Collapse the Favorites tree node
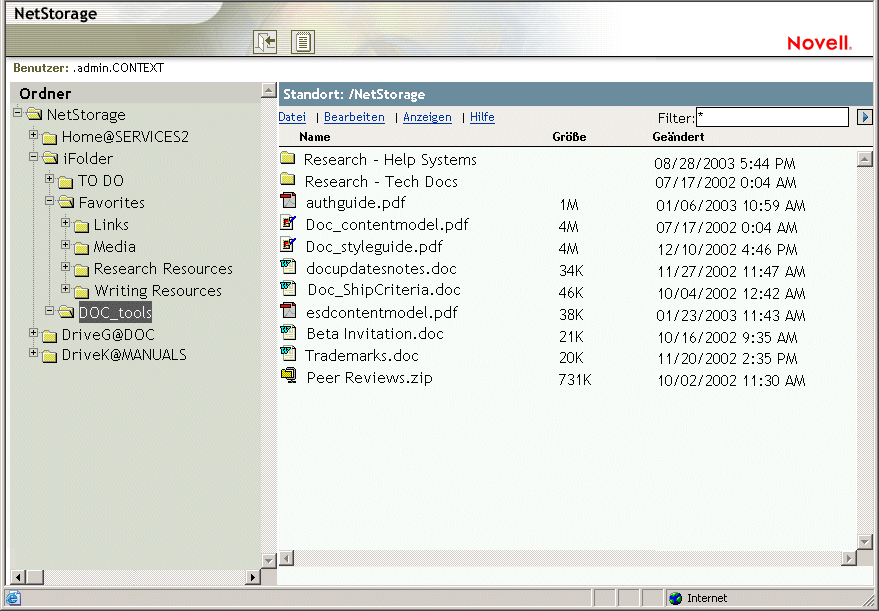879x611 pixels. [x=49, y=200]
